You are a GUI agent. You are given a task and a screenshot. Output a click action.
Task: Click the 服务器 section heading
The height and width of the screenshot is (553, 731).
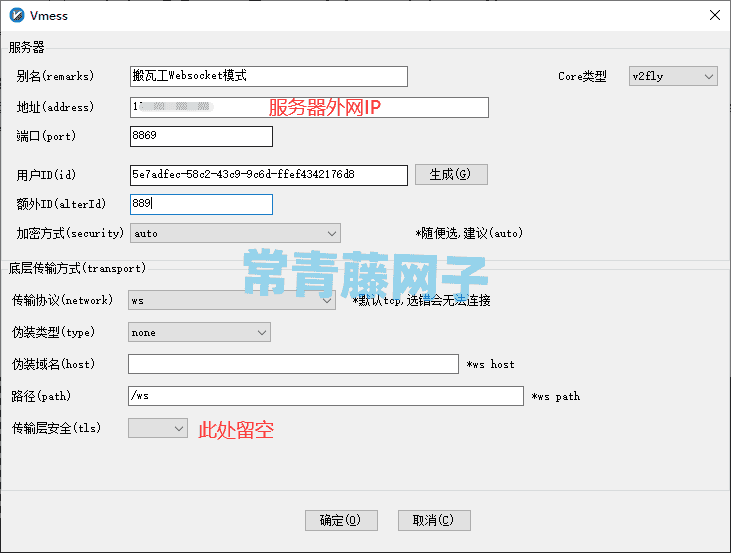click(27, 47)
